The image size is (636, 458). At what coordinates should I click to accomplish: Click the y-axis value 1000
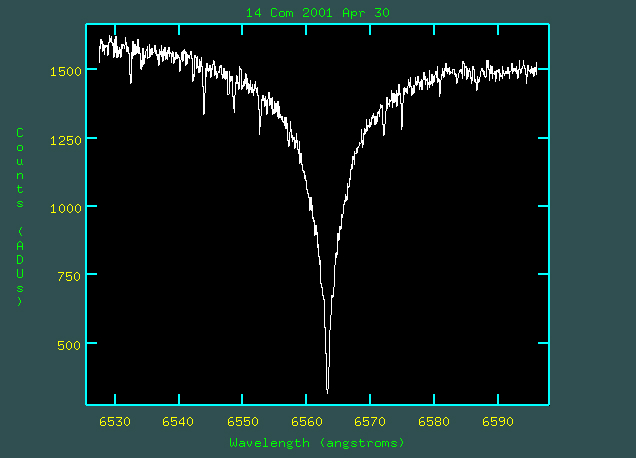(x=66, y=209)
